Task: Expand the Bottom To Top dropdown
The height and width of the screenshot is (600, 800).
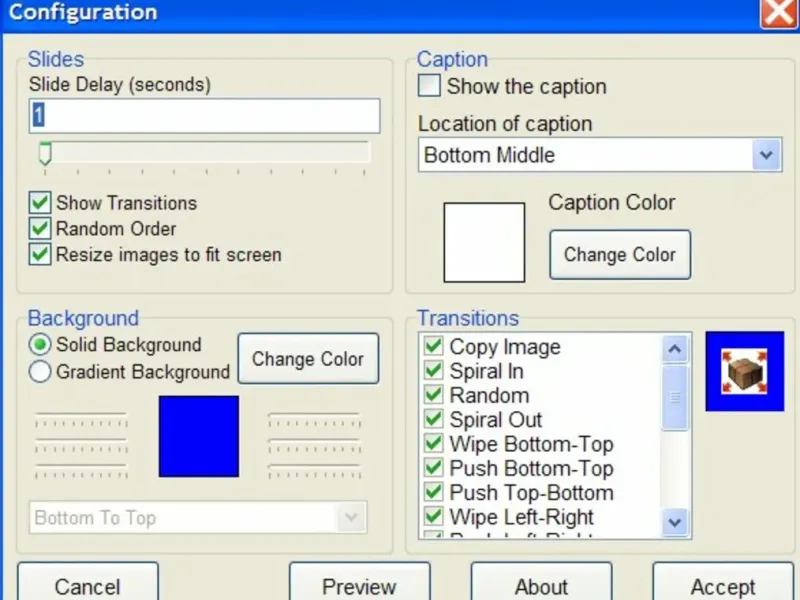Action: (x=349, y=517)
